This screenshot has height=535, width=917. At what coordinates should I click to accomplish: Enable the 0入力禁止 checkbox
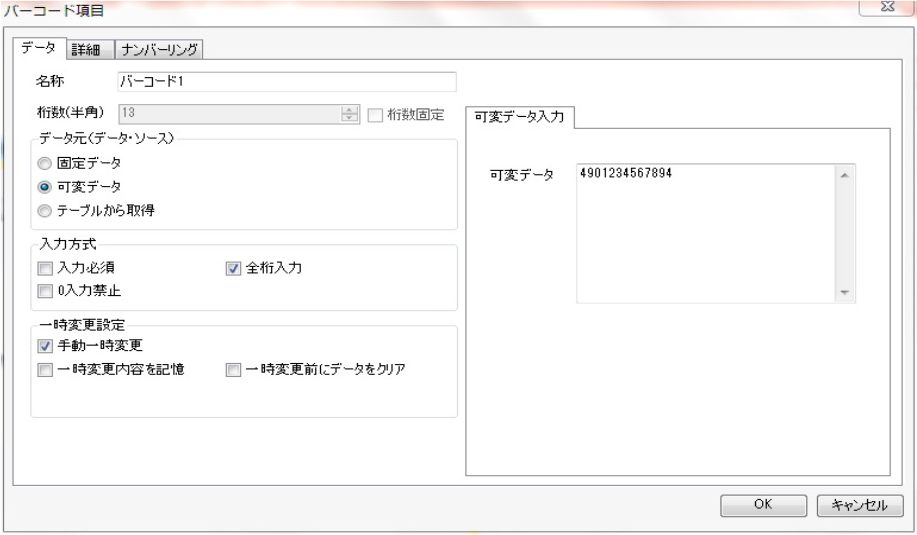tap(44, 292)
